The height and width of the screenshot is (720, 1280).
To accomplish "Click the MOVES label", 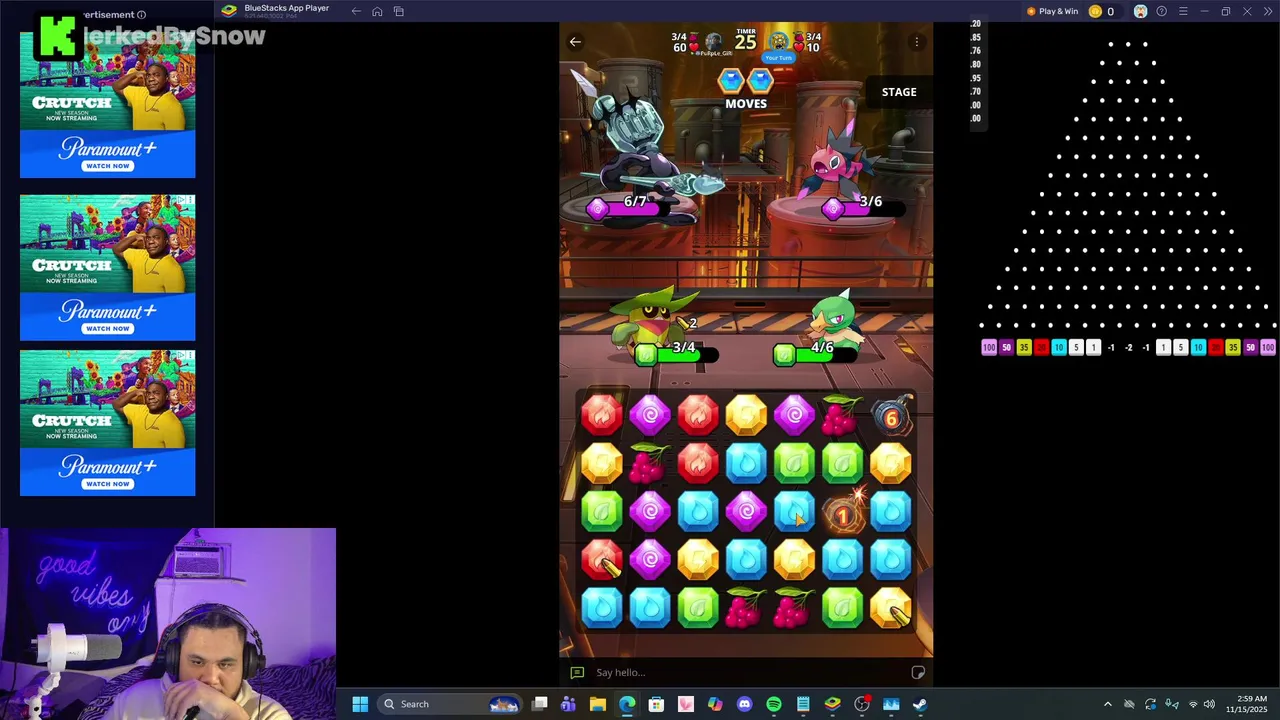I will (x=746, y=104).
